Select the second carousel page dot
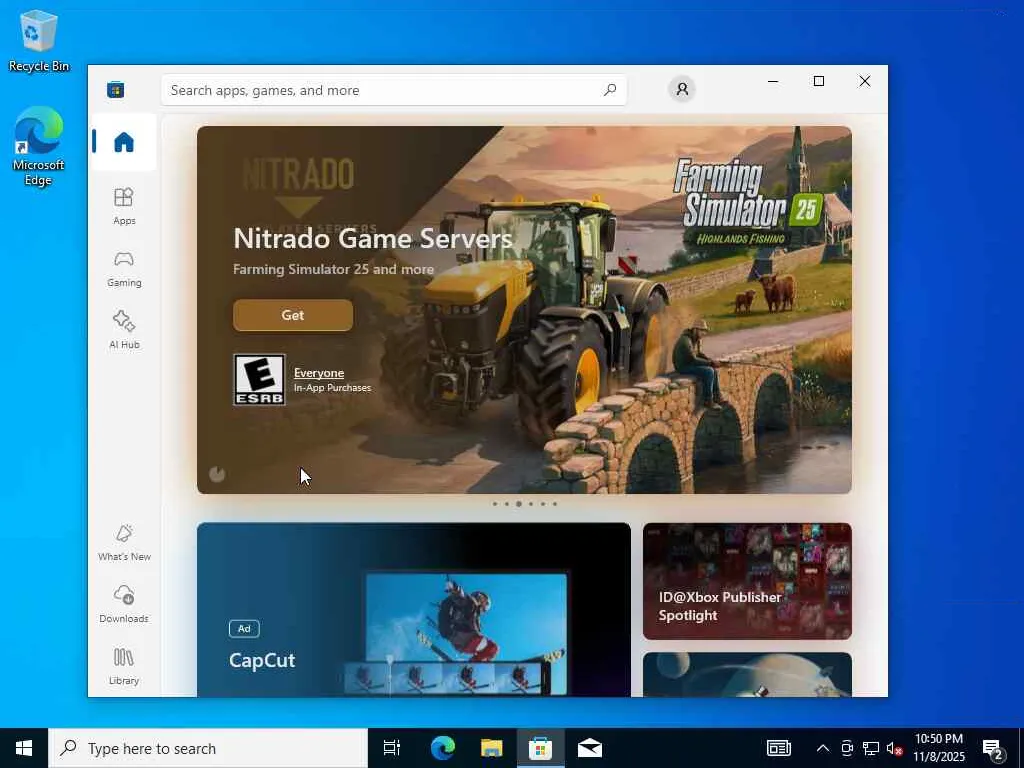 507,504
